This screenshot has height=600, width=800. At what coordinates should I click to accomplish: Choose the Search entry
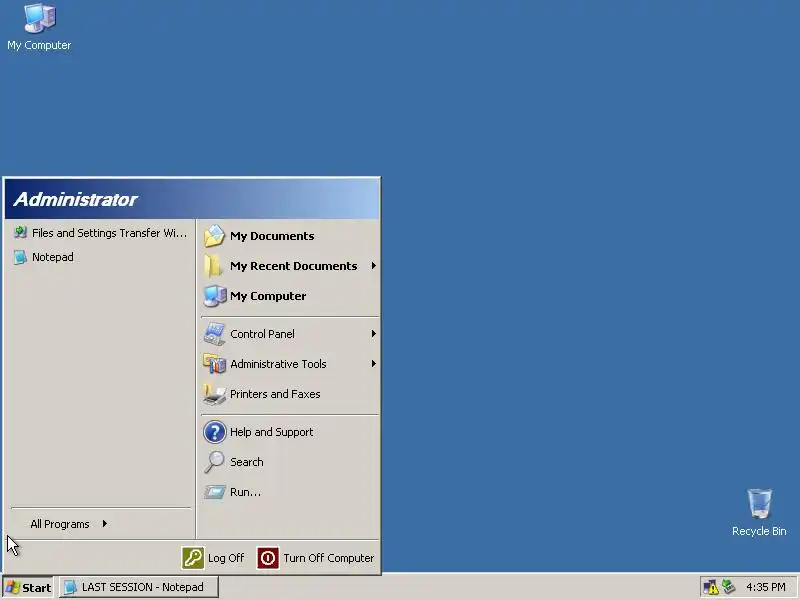tap(290, 462)
